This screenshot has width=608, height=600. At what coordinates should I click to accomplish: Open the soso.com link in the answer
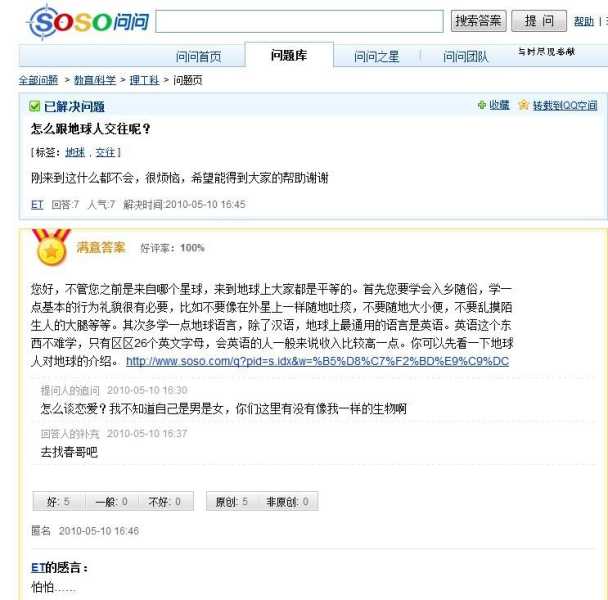[x=317, y=361]
